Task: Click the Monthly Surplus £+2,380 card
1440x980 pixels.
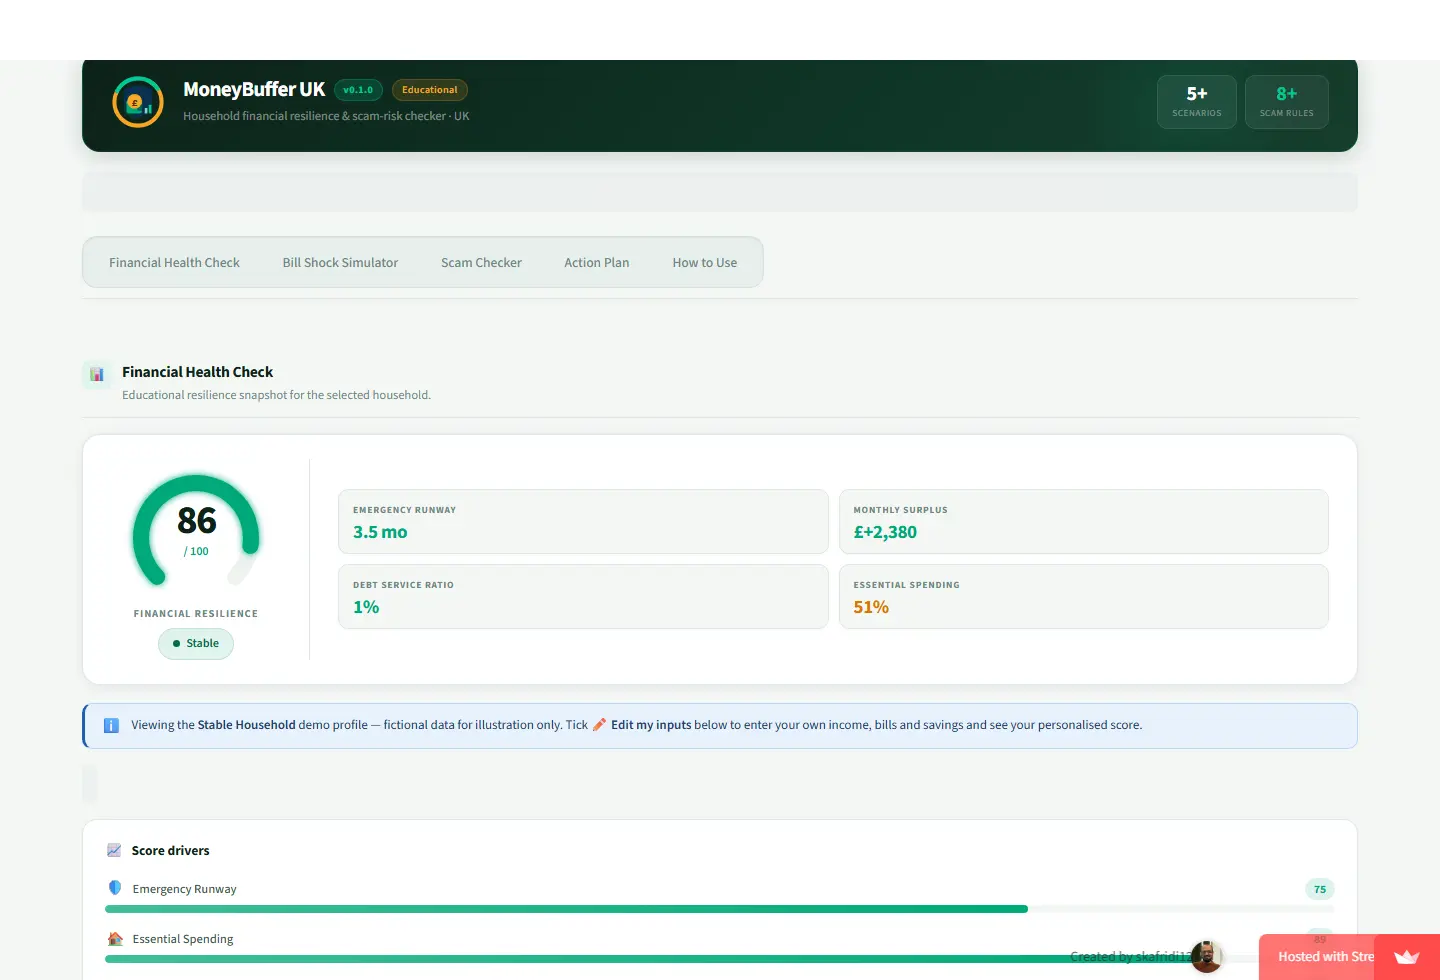Action: pos(1084,522)
